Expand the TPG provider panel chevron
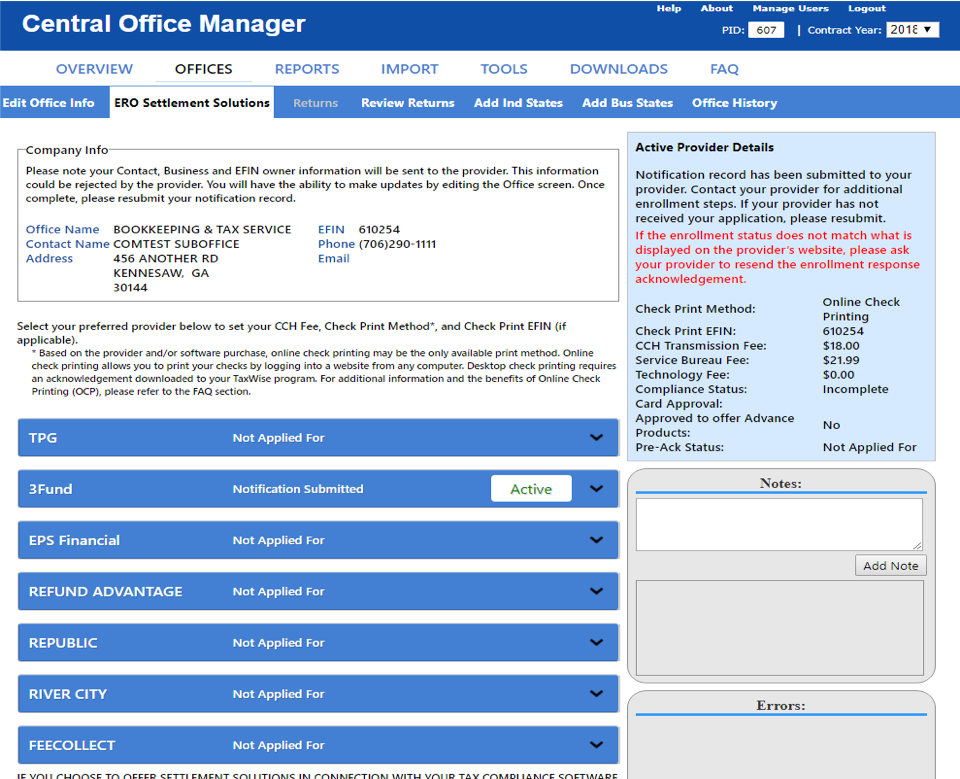This screenshot has height=779, width=960. [x=596, y=438]
